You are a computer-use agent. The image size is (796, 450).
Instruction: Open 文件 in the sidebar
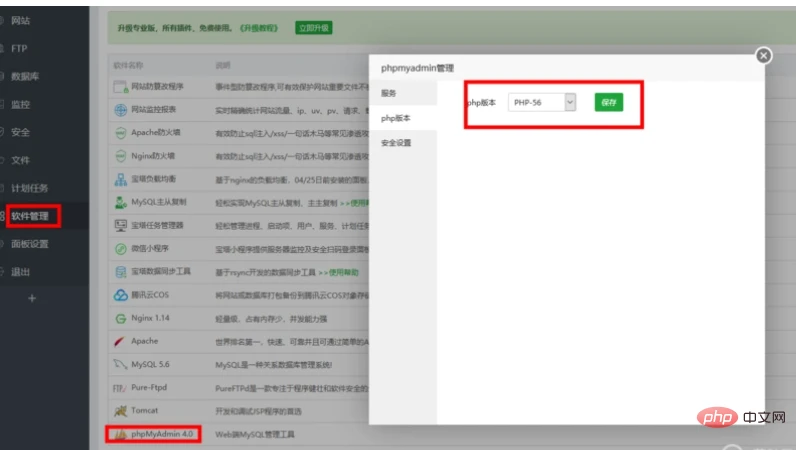pos(21,160)
